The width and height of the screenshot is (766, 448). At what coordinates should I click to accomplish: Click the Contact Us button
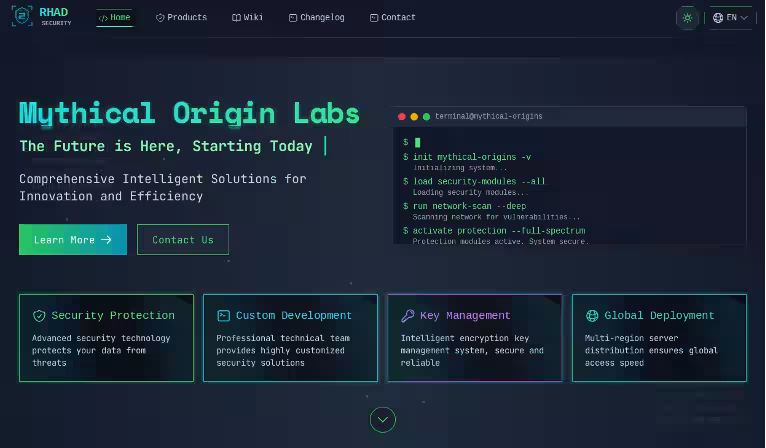pos(182,240)
